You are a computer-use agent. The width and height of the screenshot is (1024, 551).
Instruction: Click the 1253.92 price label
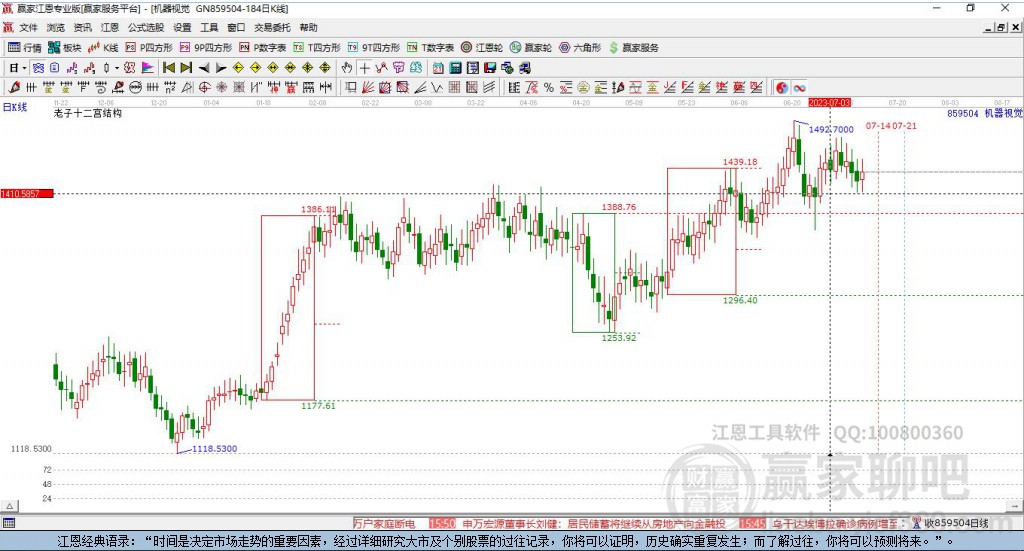[x=618, y=338]
